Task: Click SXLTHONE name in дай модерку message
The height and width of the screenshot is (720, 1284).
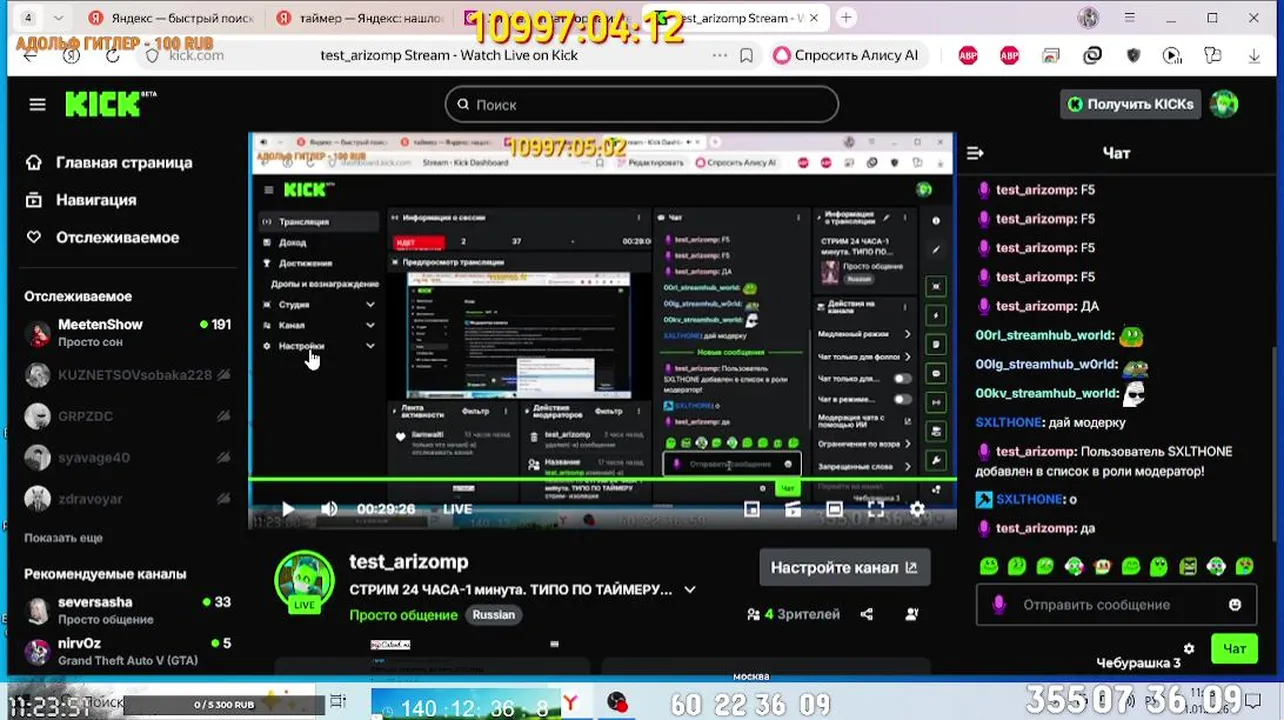Action: [x=1008, y=422]
